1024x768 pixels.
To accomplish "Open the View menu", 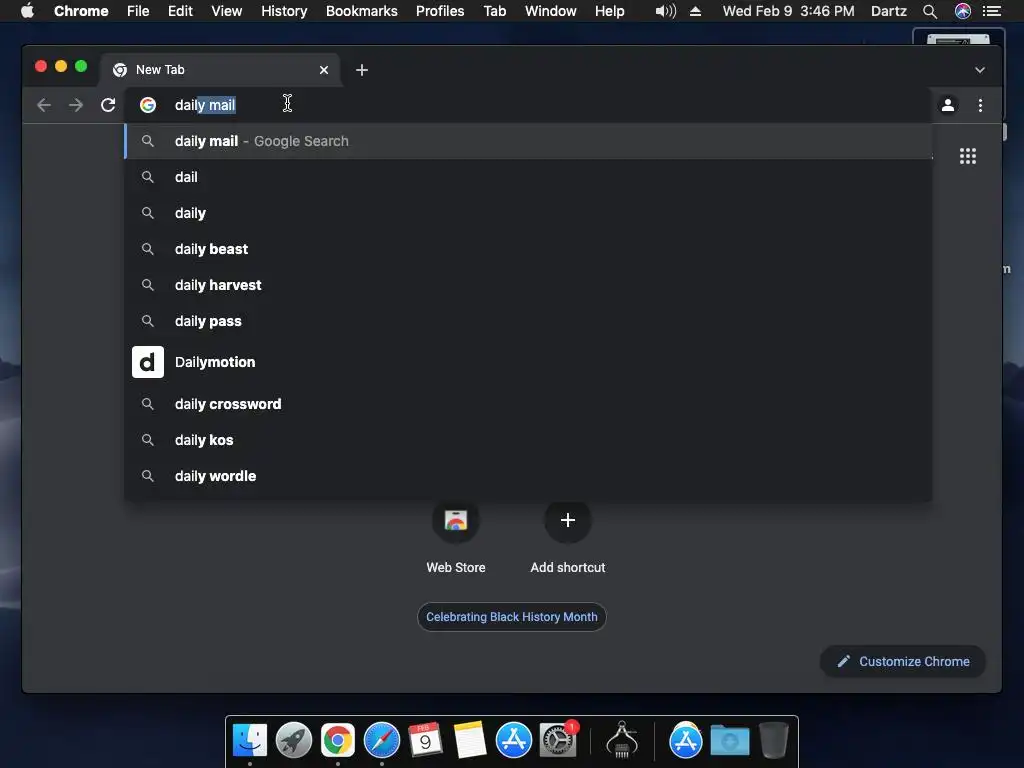I will tap(227, 11).
